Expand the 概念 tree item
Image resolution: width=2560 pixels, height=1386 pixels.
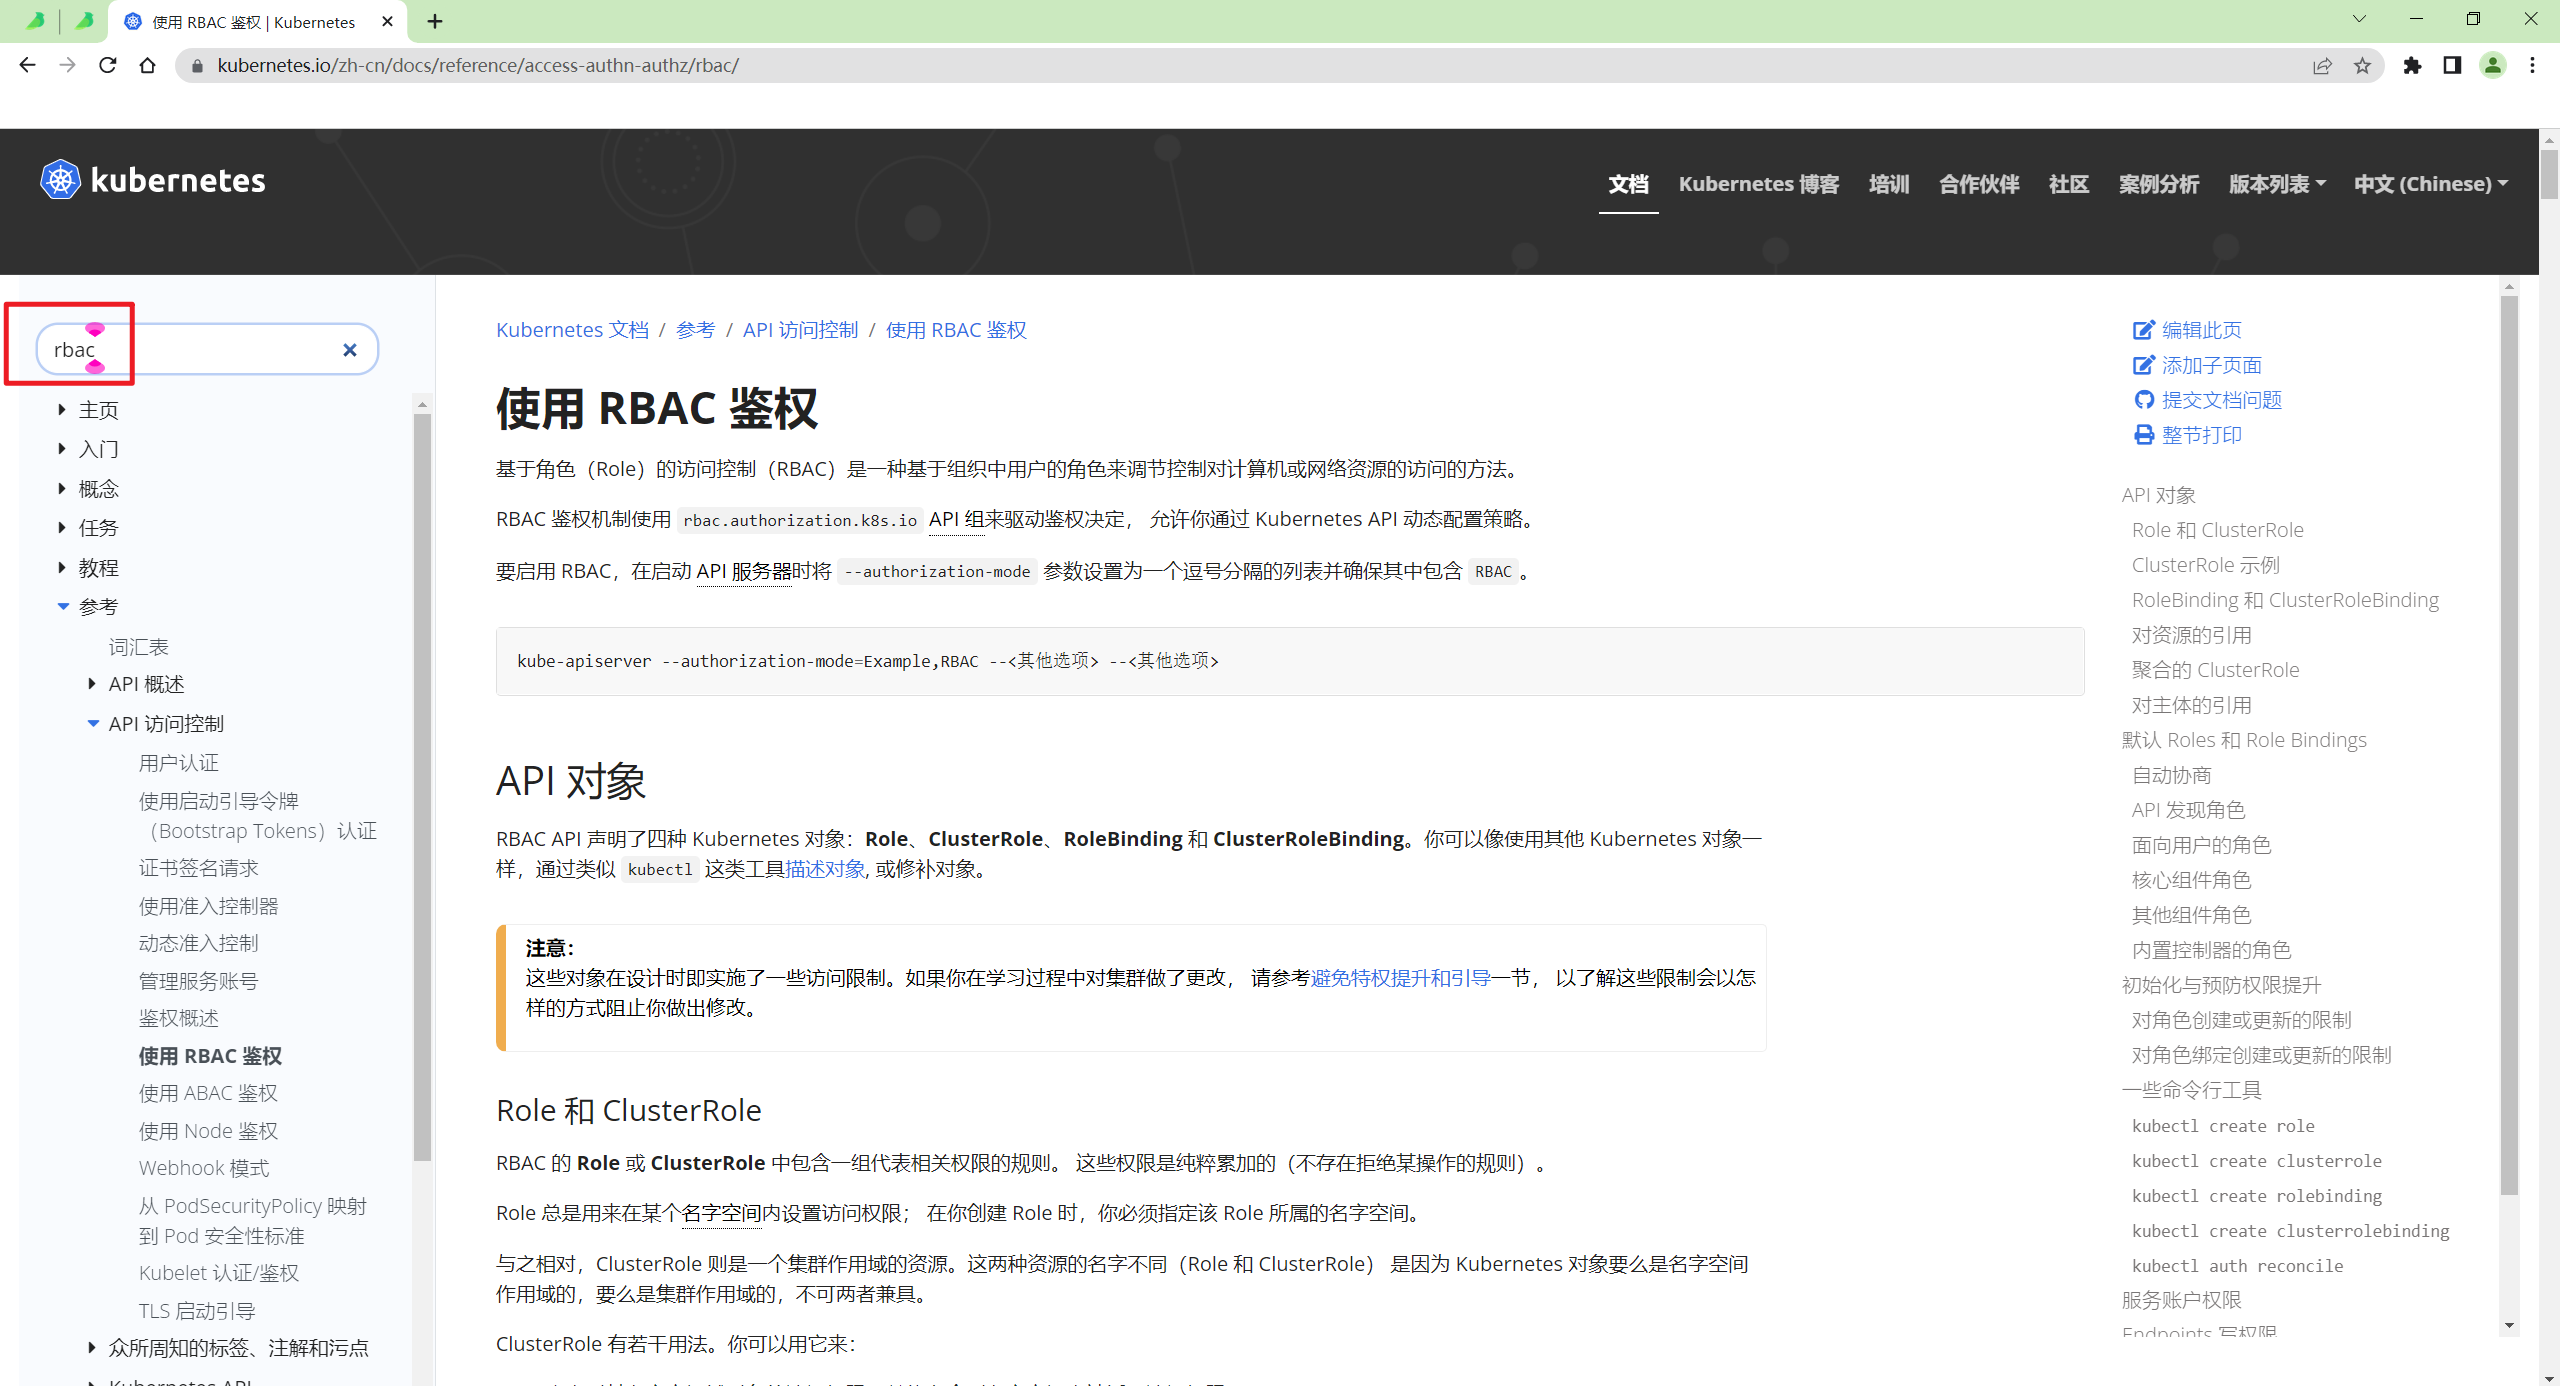62,489
